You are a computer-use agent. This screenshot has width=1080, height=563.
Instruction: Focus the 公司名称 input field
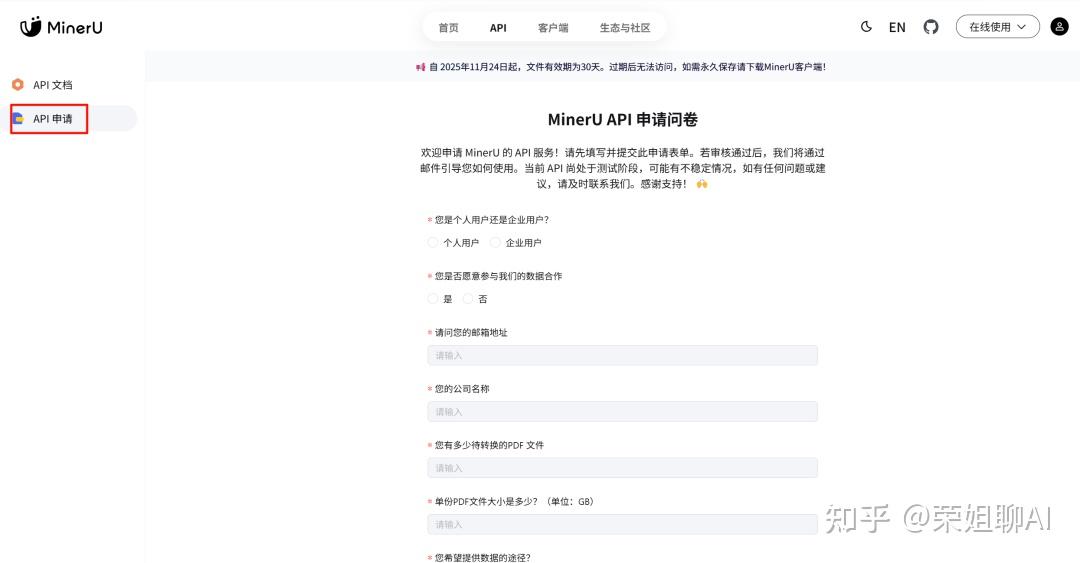[x=622, y=411]
